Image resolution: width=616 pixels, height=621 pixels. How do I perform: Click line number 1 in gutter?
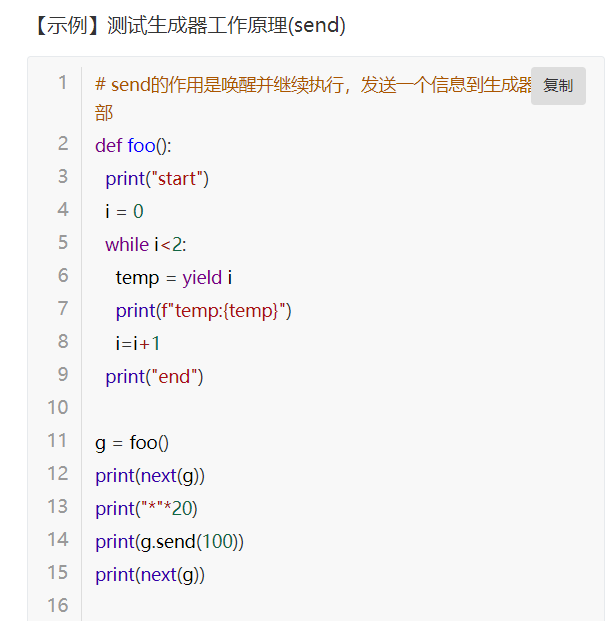pyautogui.click(x=62, y=83)
